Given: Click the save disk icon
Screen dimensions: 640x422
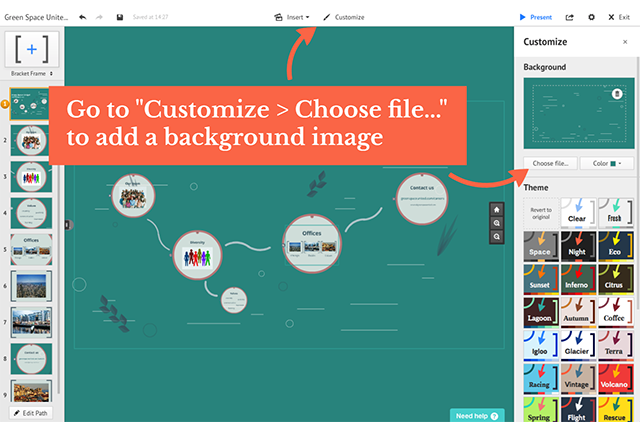Looking at the screenshot, I should [x=120, y=17].
